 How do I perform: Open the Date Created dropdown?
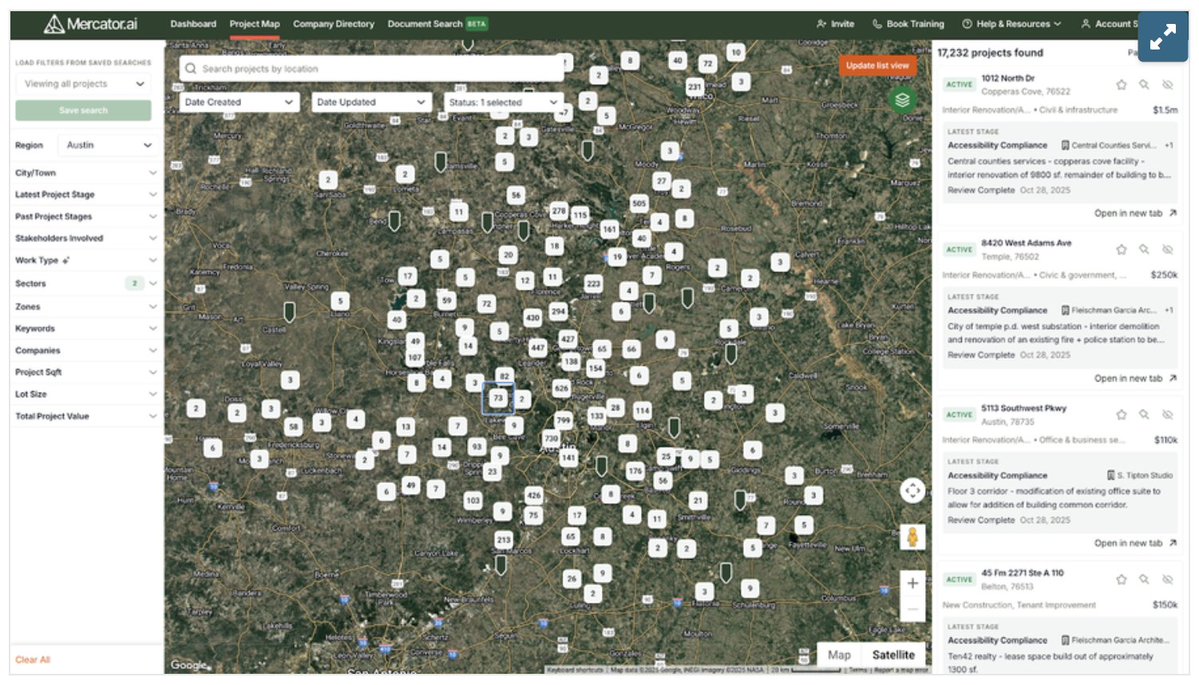click(238, 101)
